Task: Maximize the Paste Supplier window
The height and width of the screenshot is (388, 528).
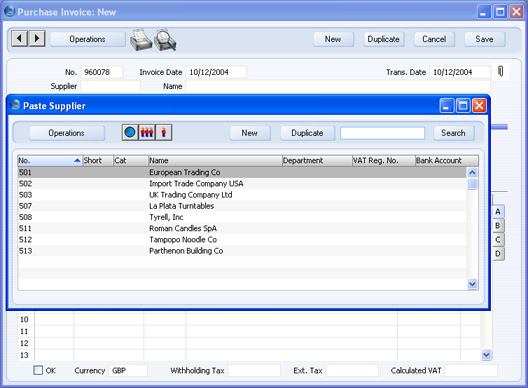Action: tap(463, 106)
